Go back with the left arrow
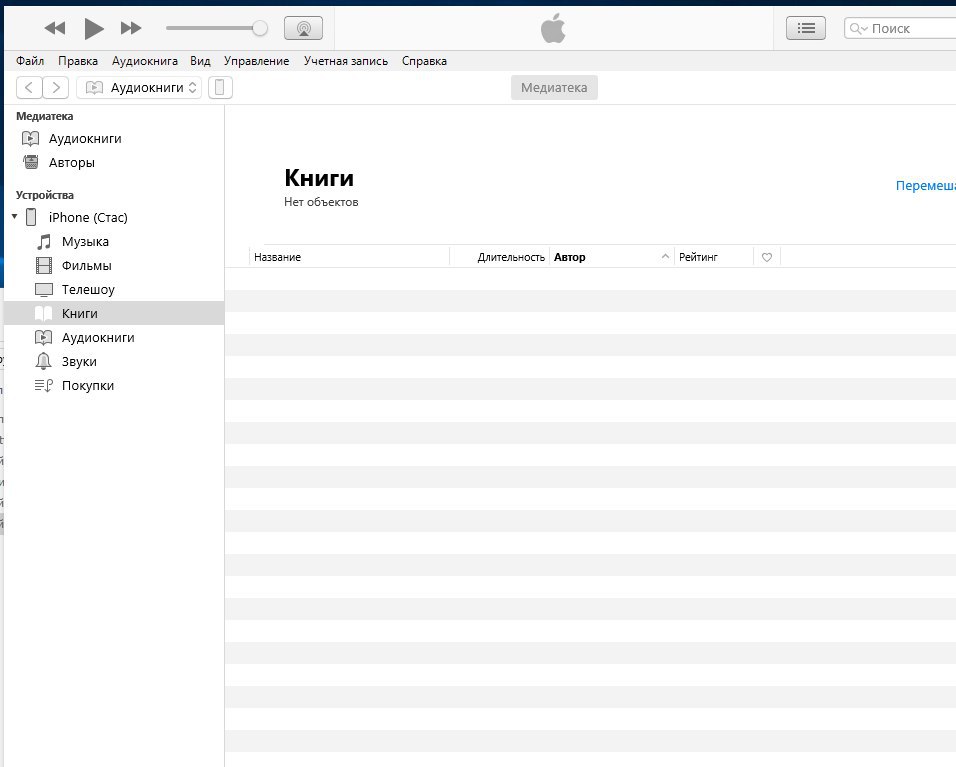This screenshot has width=956, height=767. pyautogui.click(x=29, y=88)
